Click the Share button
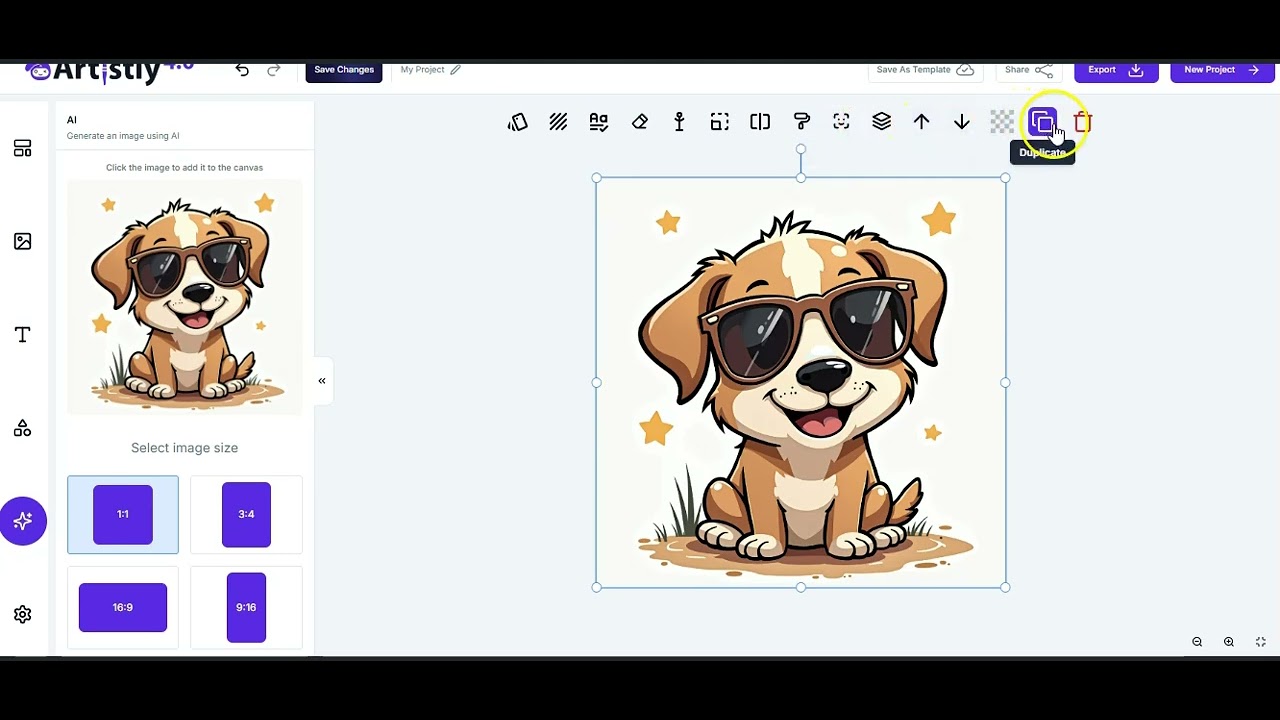This screenshot has width=1280, height=720. (x=1029, y=70)
